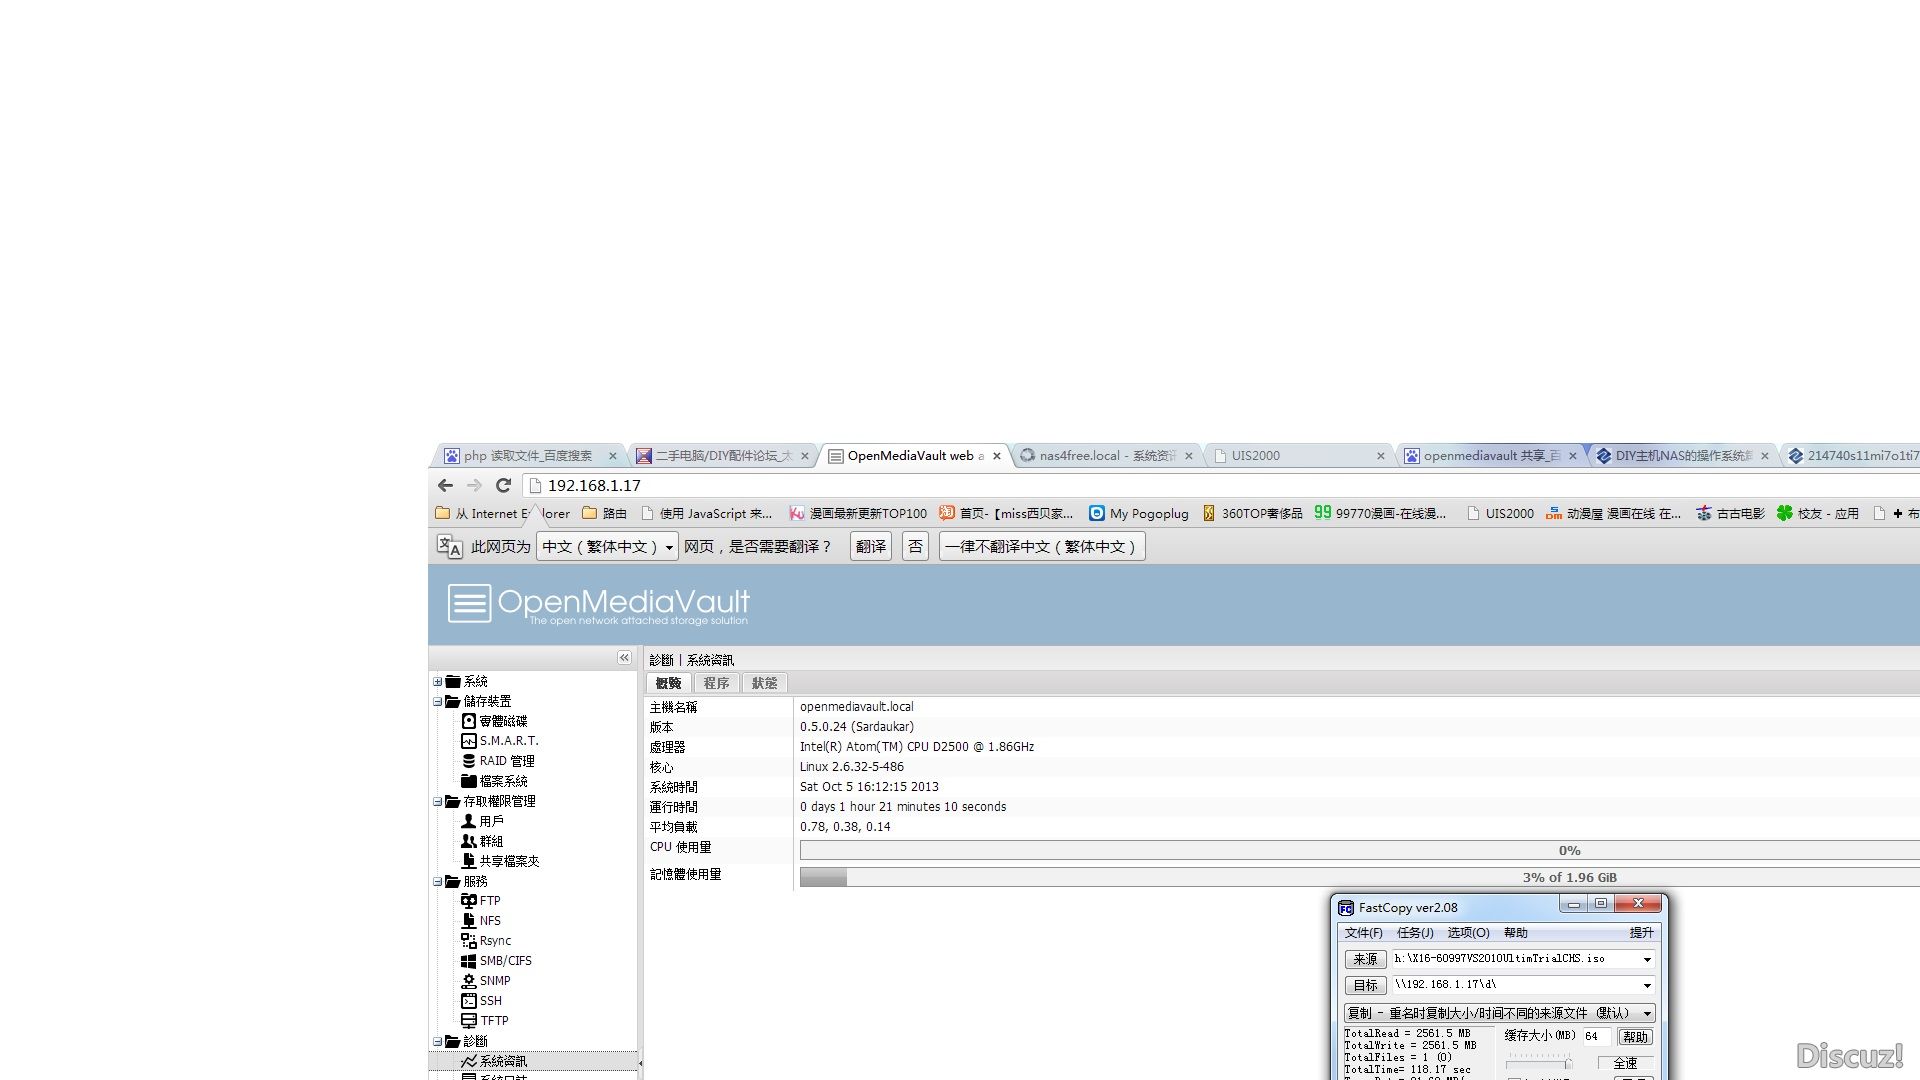Click the address bar showing 192.168.1.17
The image size is (1920, 1080).
(x=1220, y=485)
